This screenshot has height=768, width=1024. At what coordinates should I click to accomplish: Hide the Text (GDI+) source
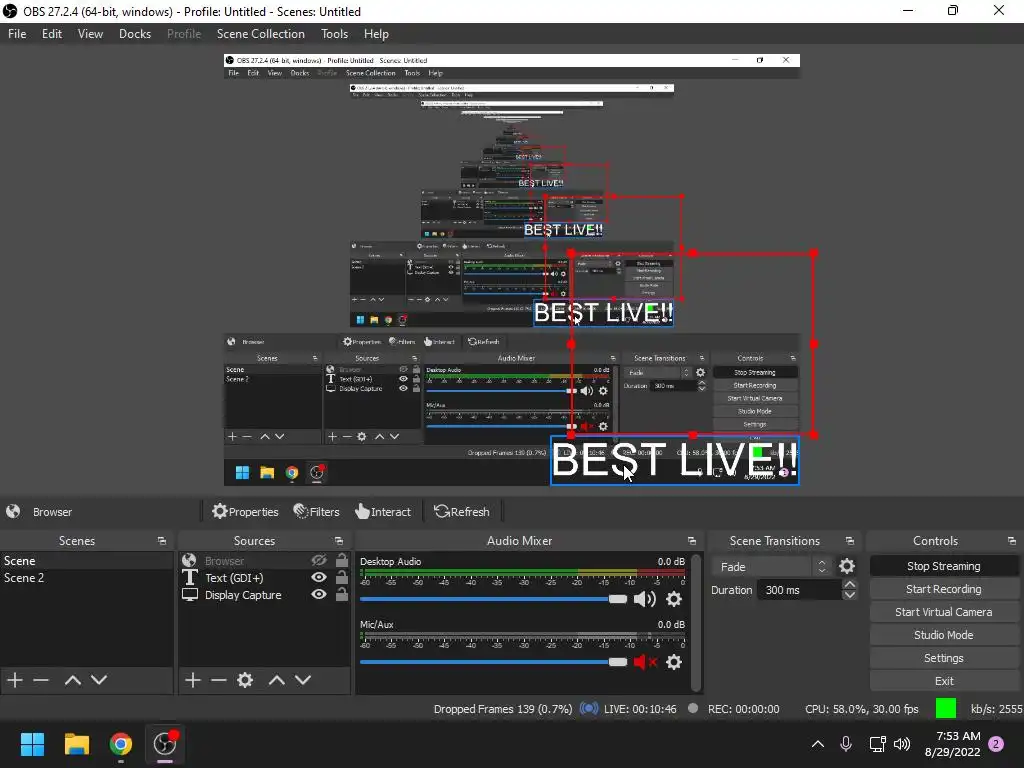319,577
